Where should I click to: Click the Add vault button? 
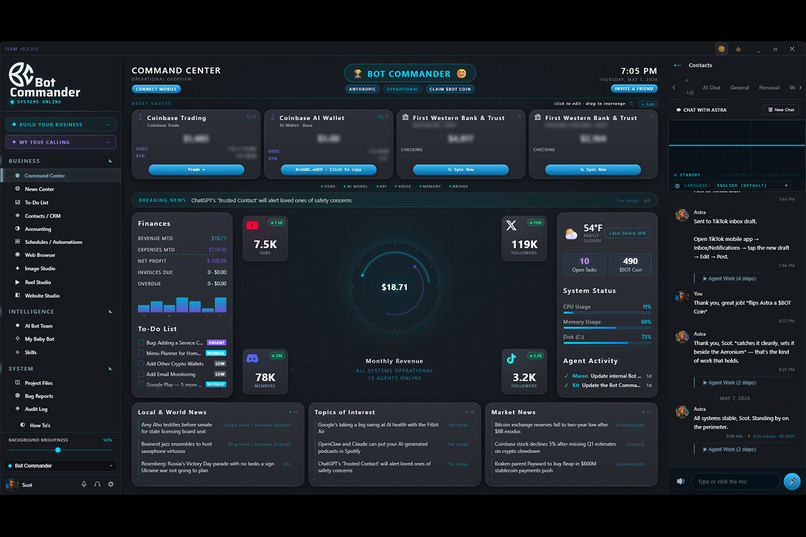coord(648,104)
